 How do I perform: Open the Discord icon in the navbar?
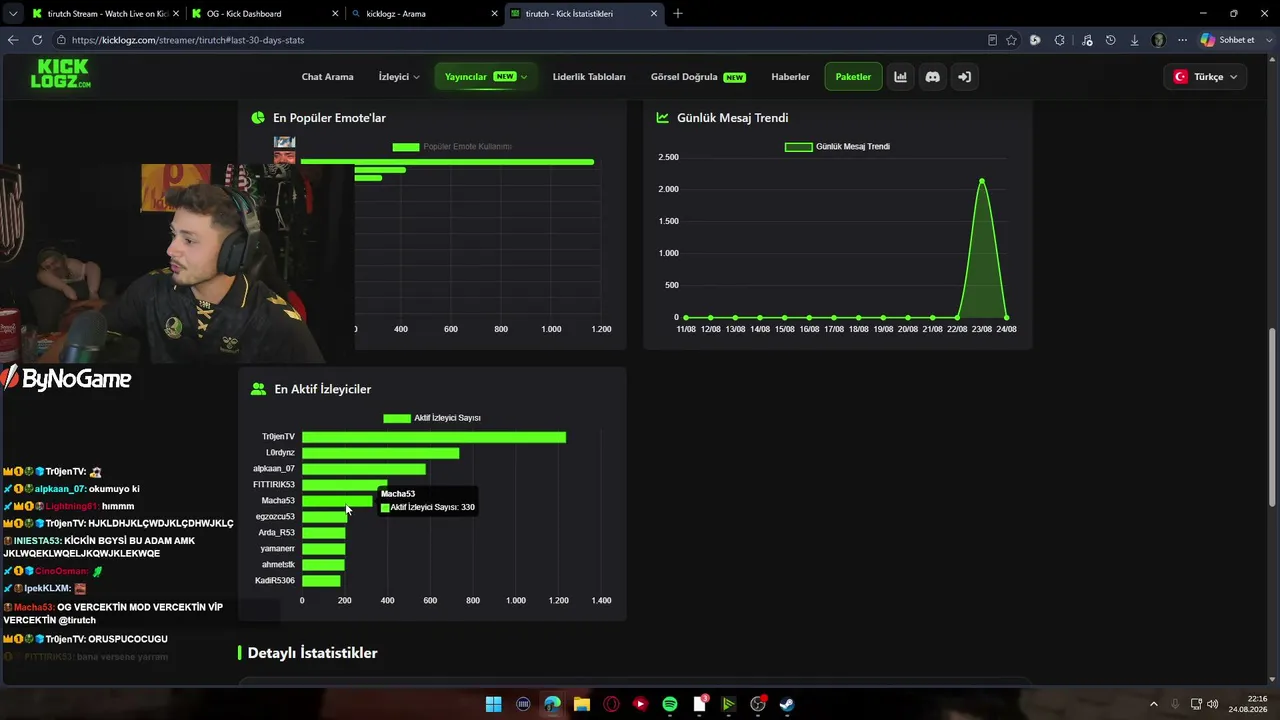pyautogui.click(x=932, y=77)
